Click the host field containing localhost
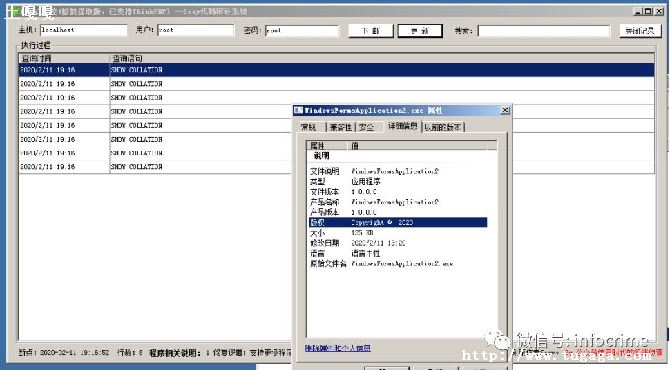Image resolution: width=670 pixels, height=370 pixels. (x=84, y=30)
